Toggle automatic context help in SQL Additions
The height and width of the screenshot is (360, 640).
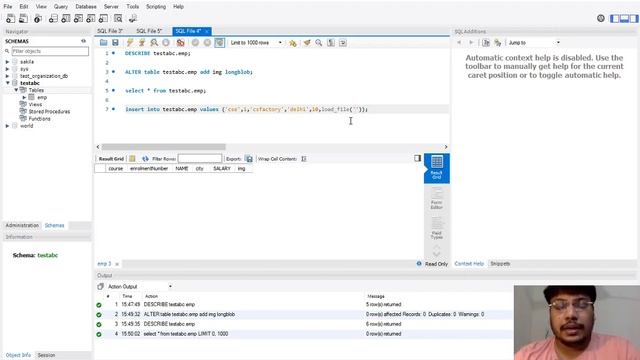coord(498,42)
